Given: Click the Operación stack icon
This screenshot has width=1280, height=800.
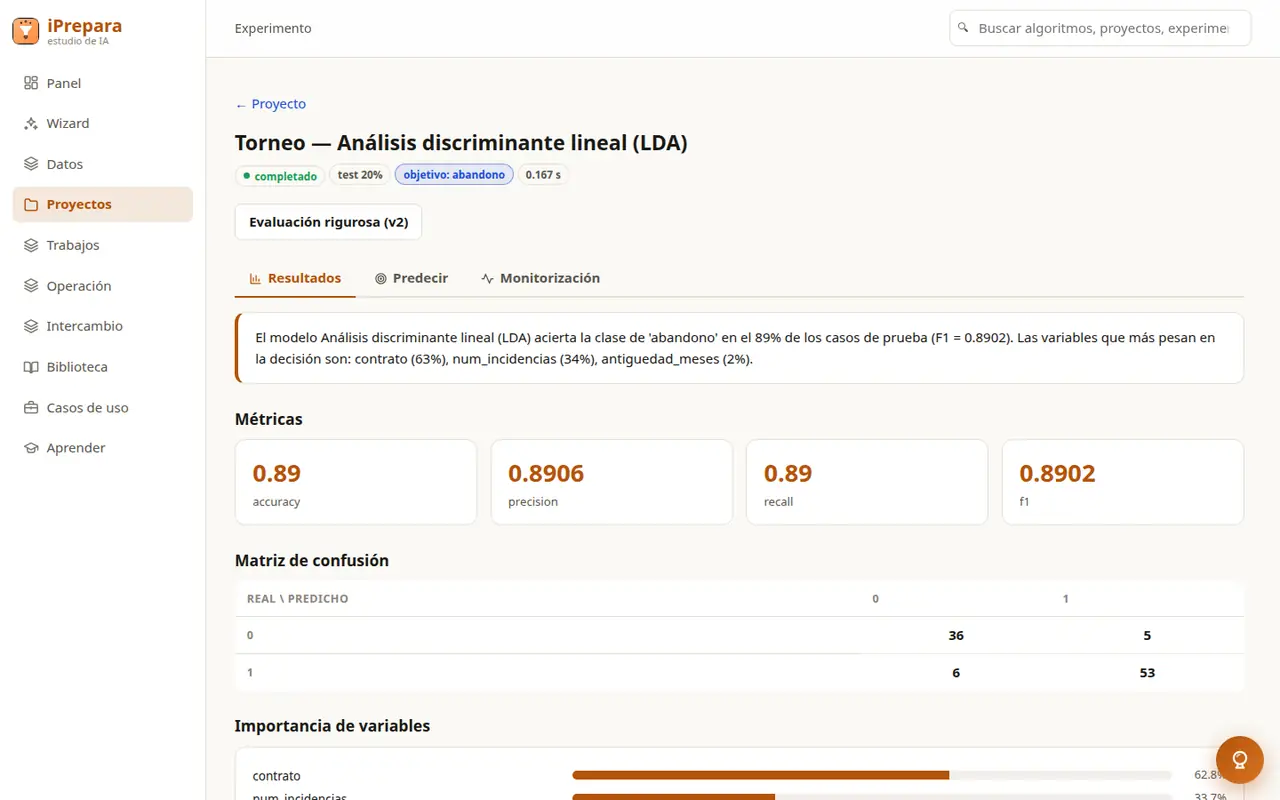Looking at the screenshot, I should 31,286.
